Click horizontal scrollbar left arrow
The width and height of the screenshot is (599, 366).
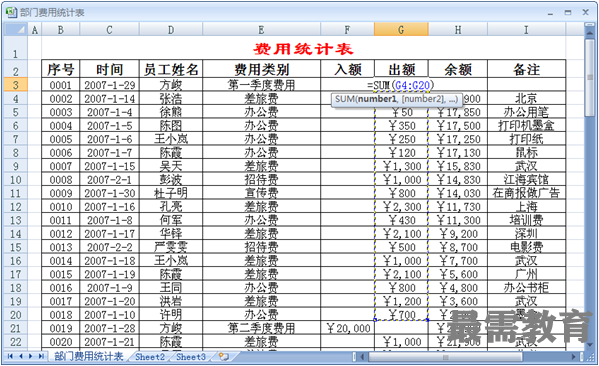[x=363, y=357]
